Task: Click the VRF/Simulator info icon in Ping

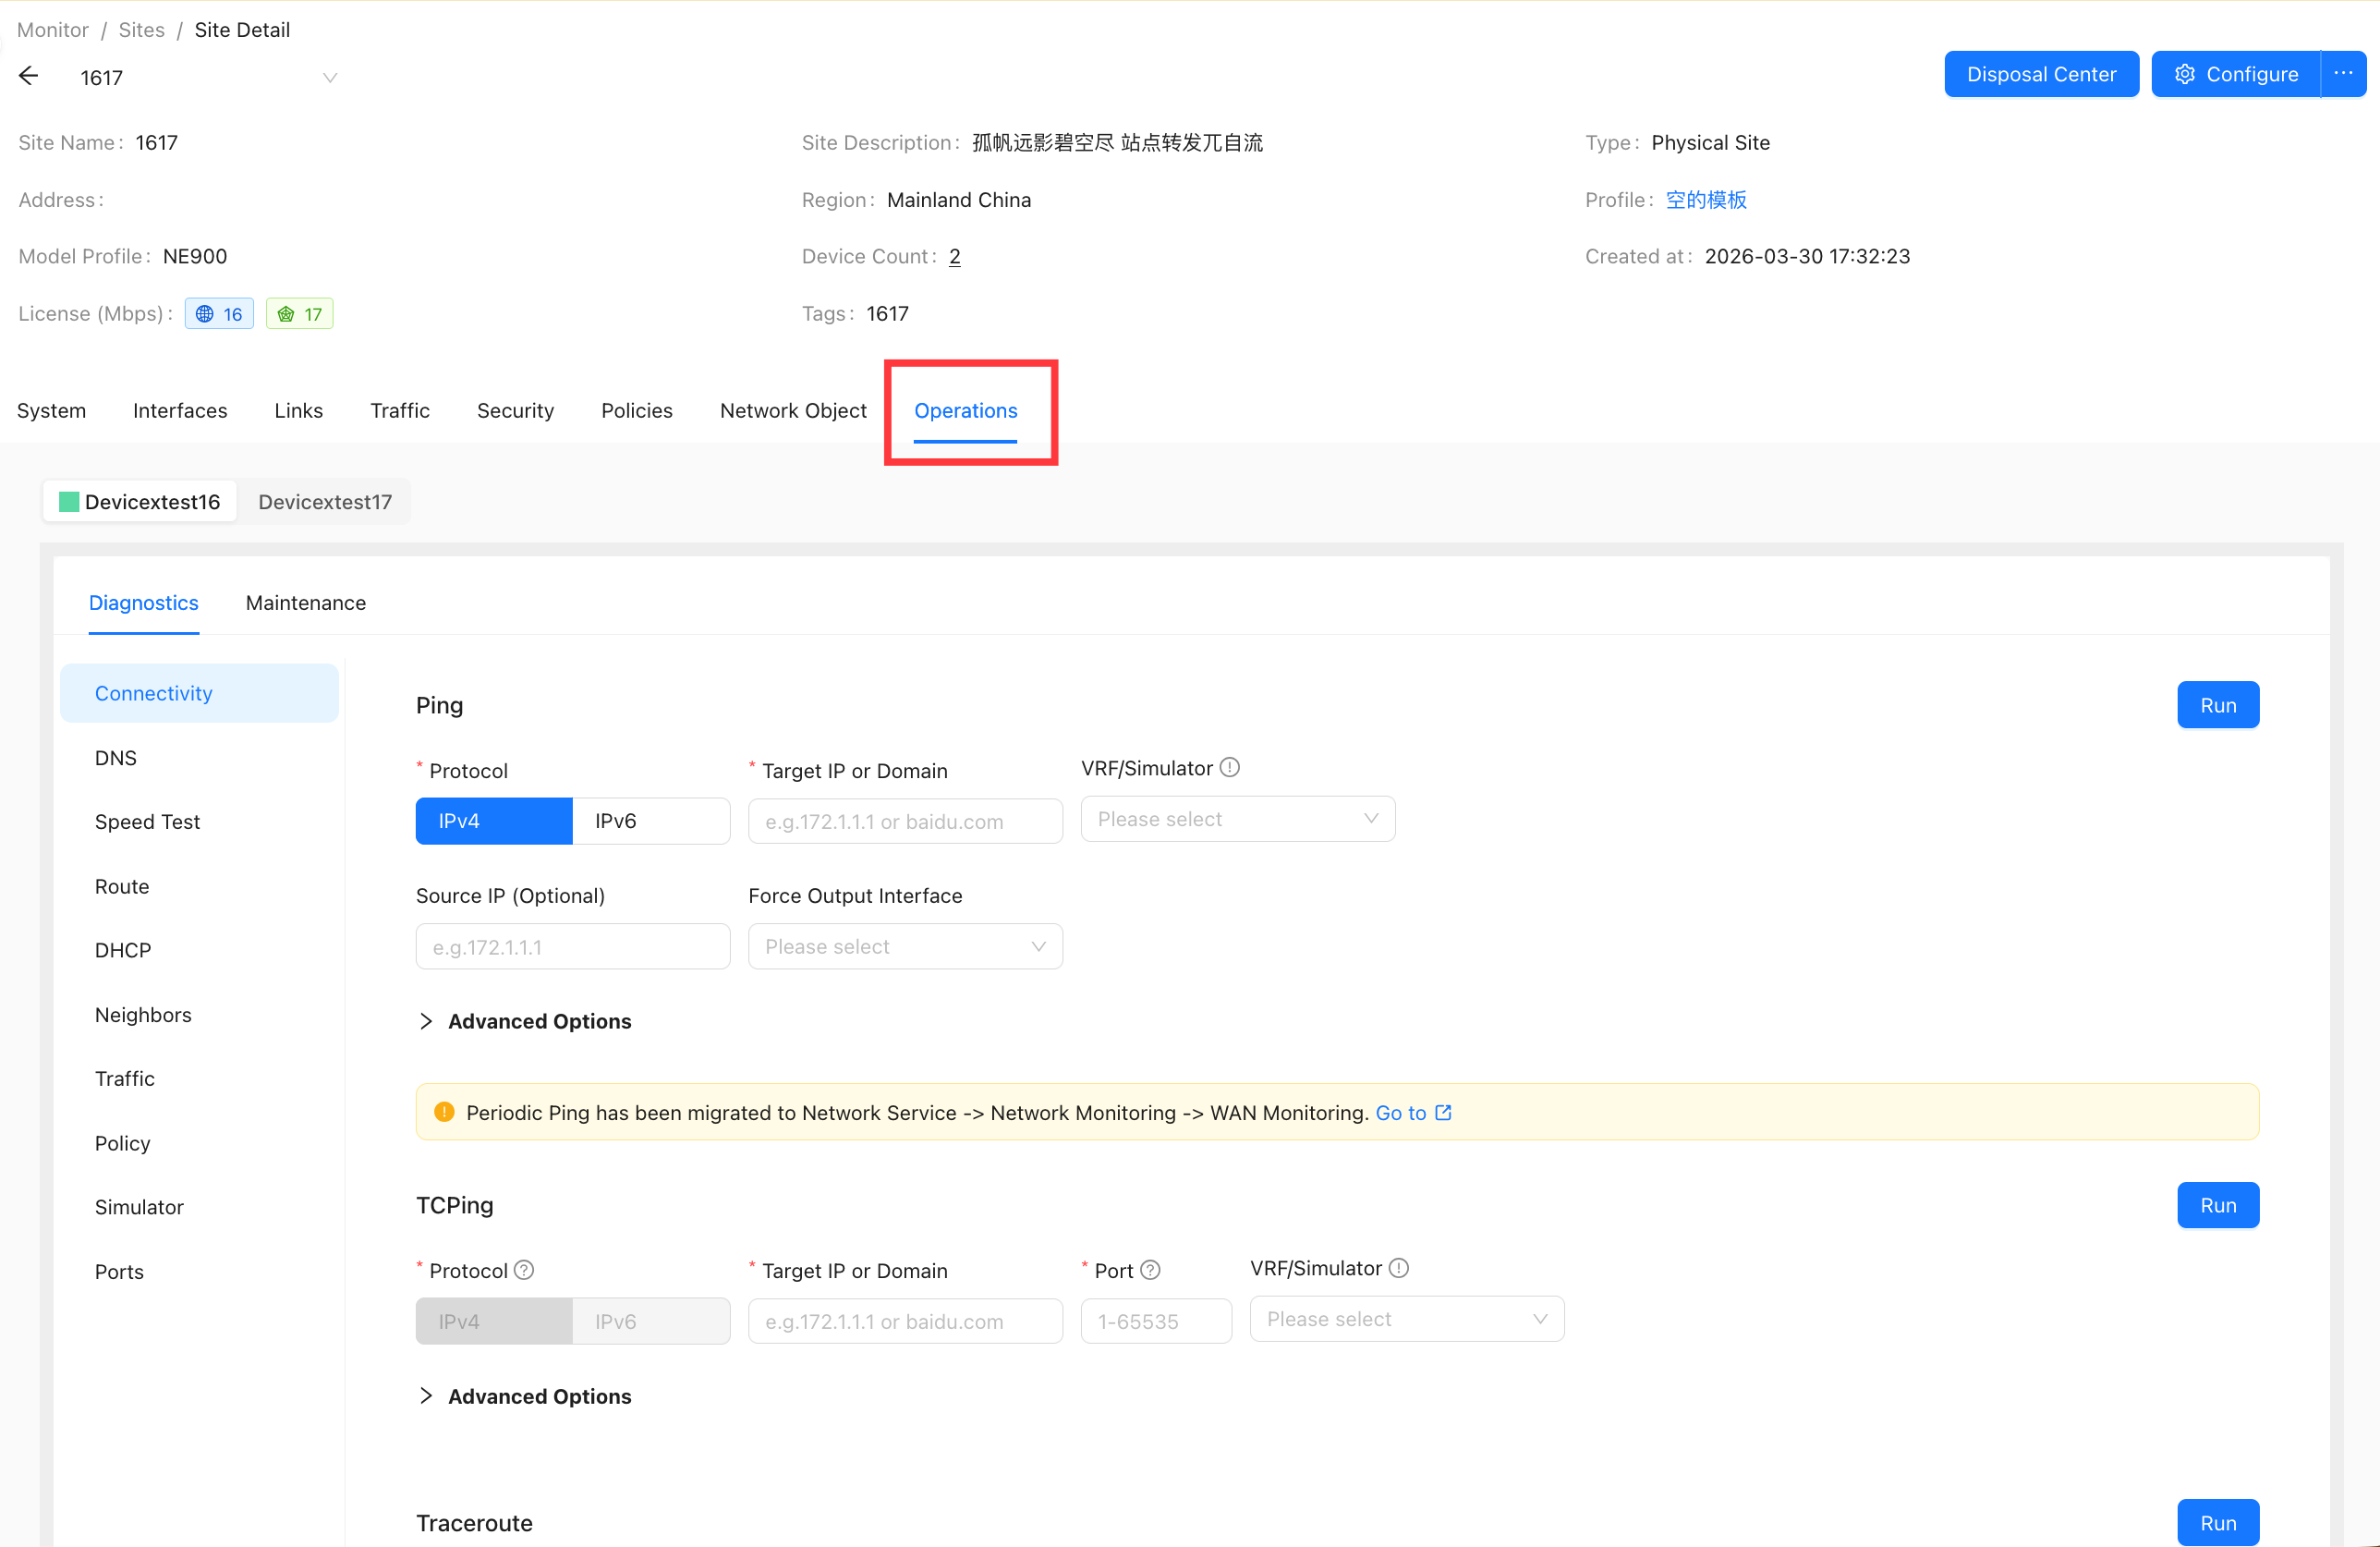Action: [1230, 767]
